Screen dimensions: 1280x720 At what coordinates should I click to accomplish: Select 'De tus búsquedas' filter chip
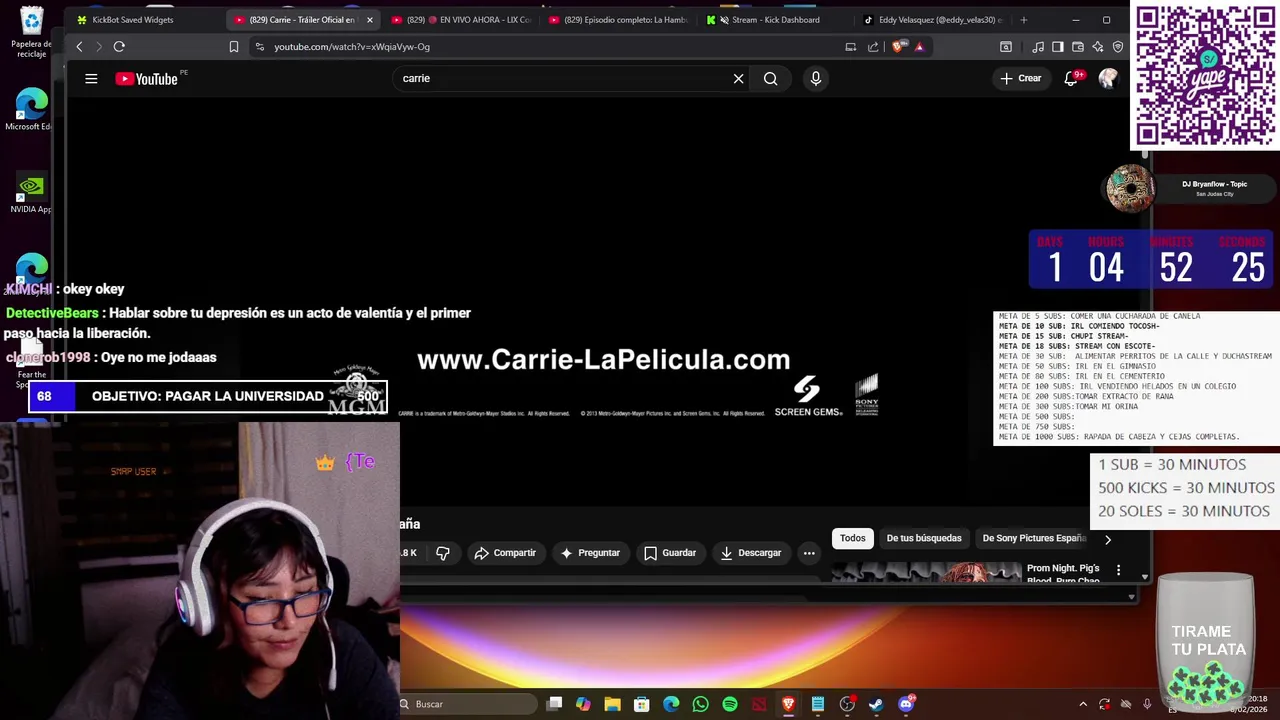click(924, 539)
